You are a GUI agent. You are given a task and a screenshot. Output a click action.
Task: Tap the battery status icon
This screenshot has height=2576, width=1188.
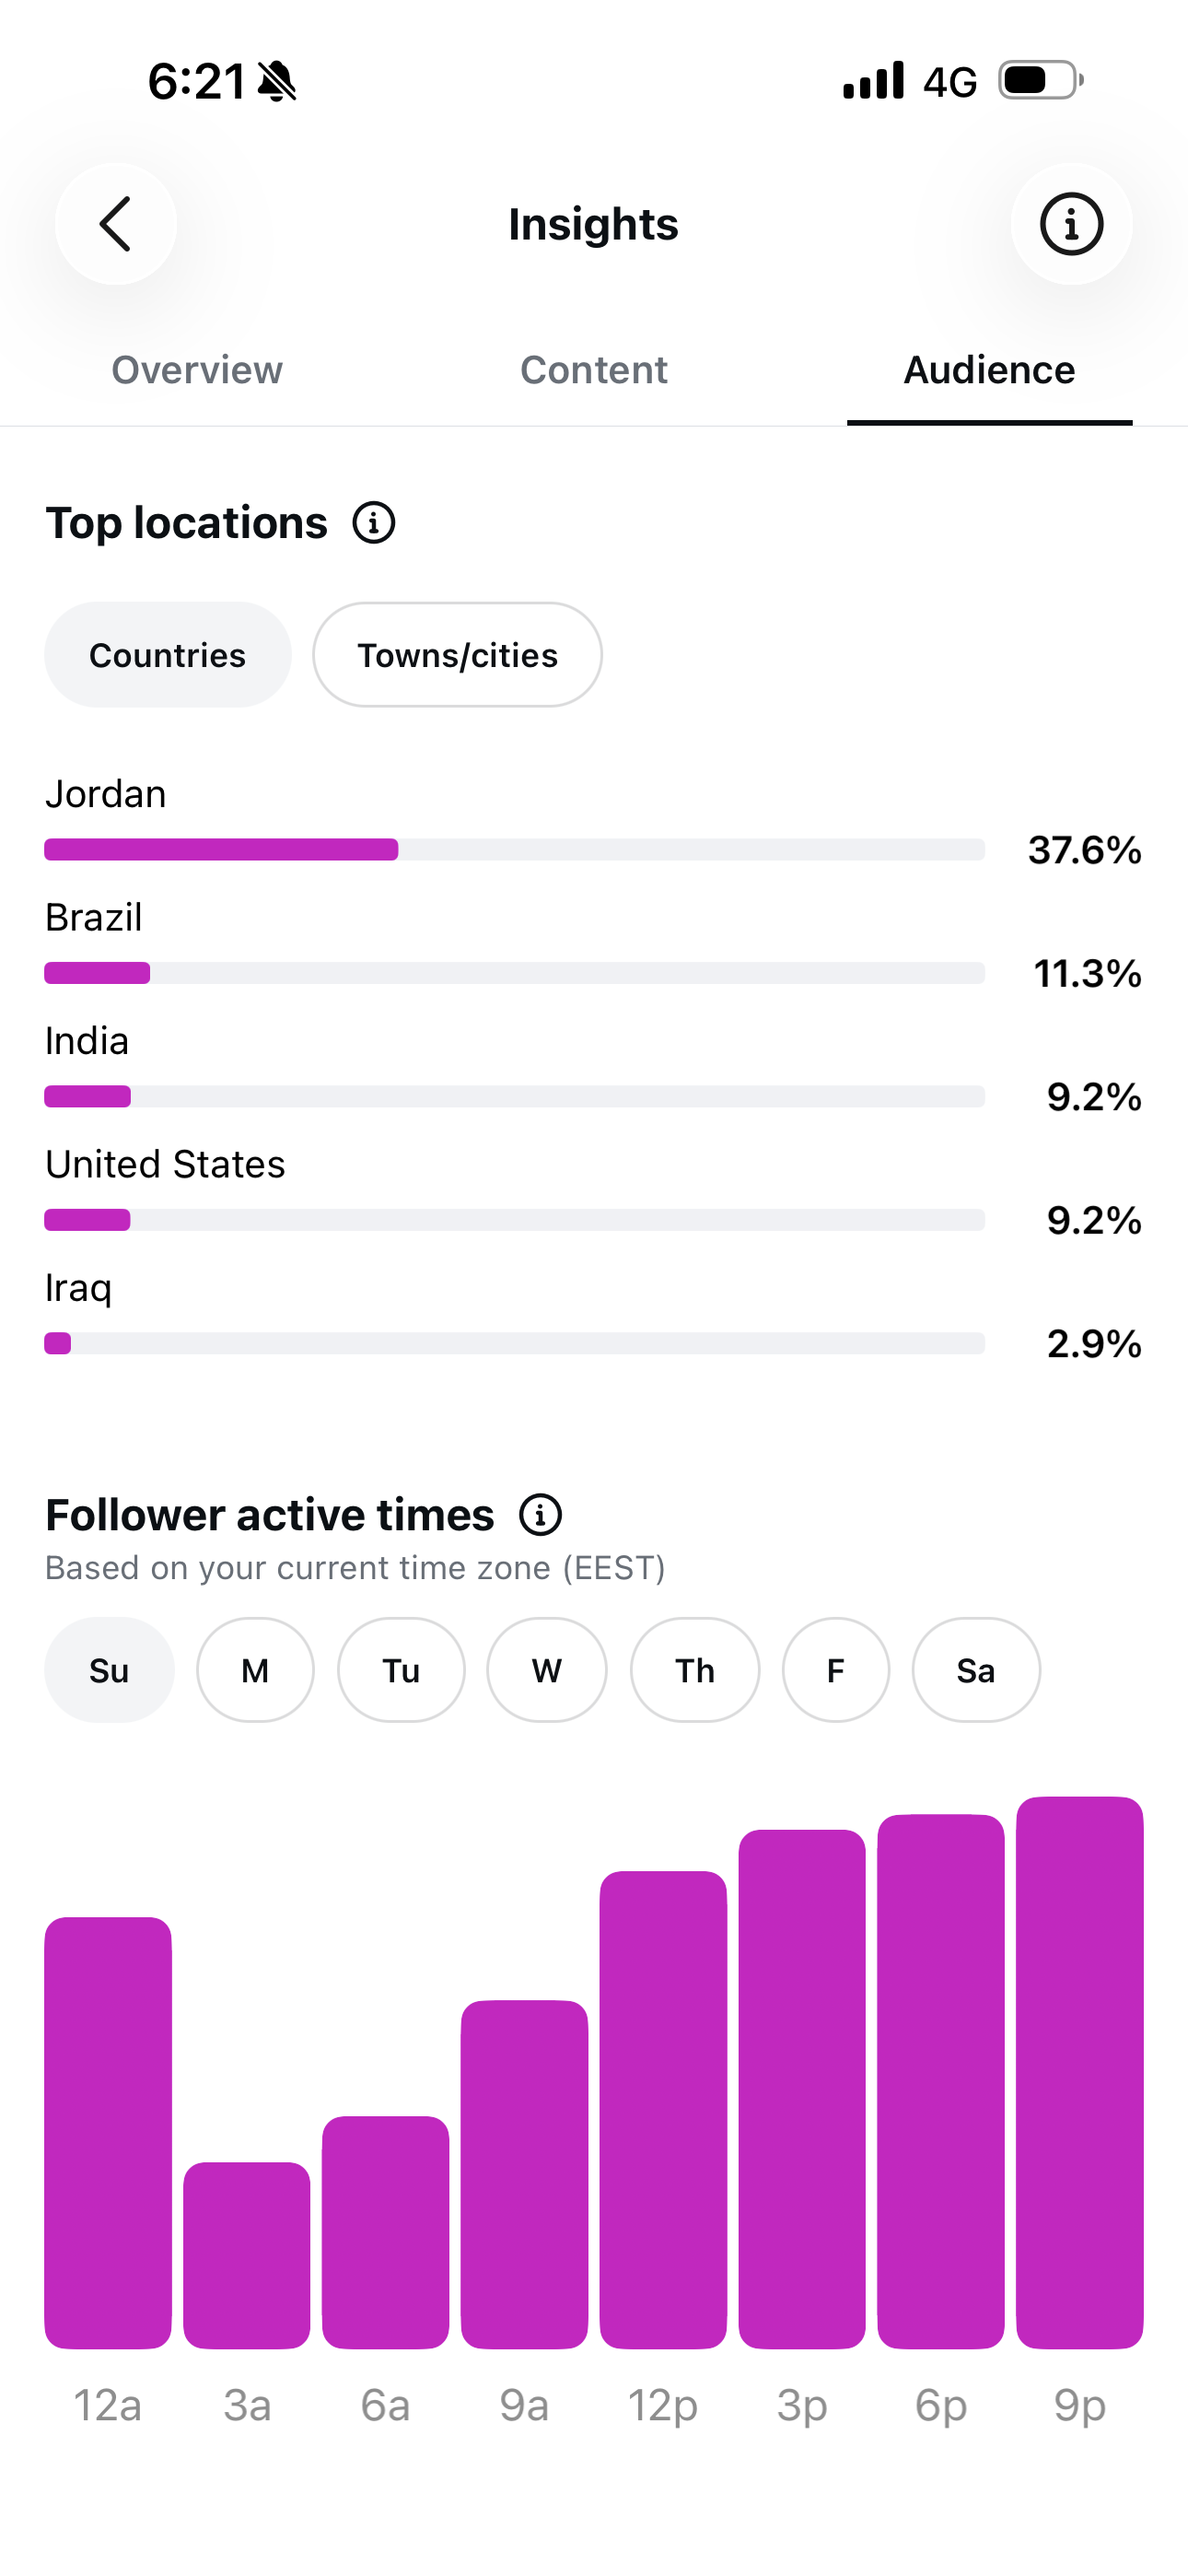(x=1040, y=81)
